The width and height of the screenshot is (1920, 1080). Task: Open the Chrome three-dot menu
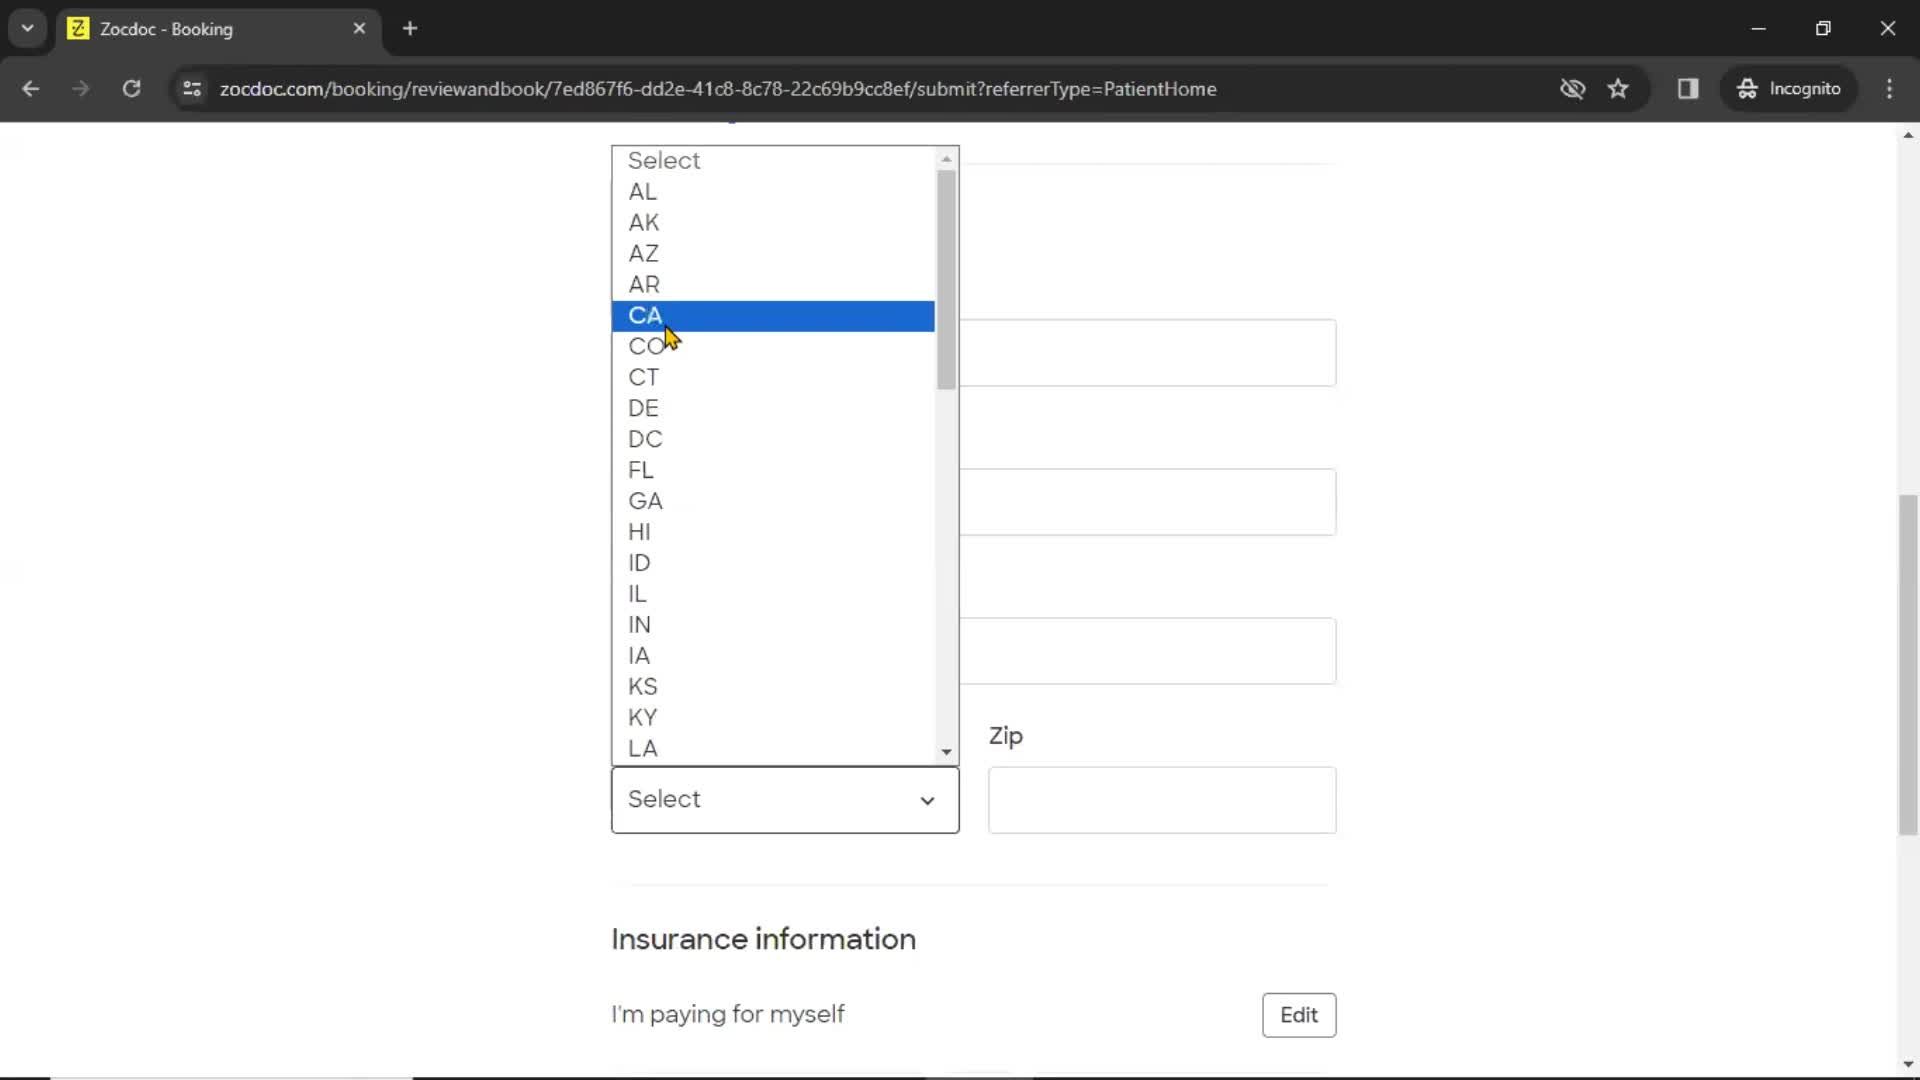click(1889, 89)
